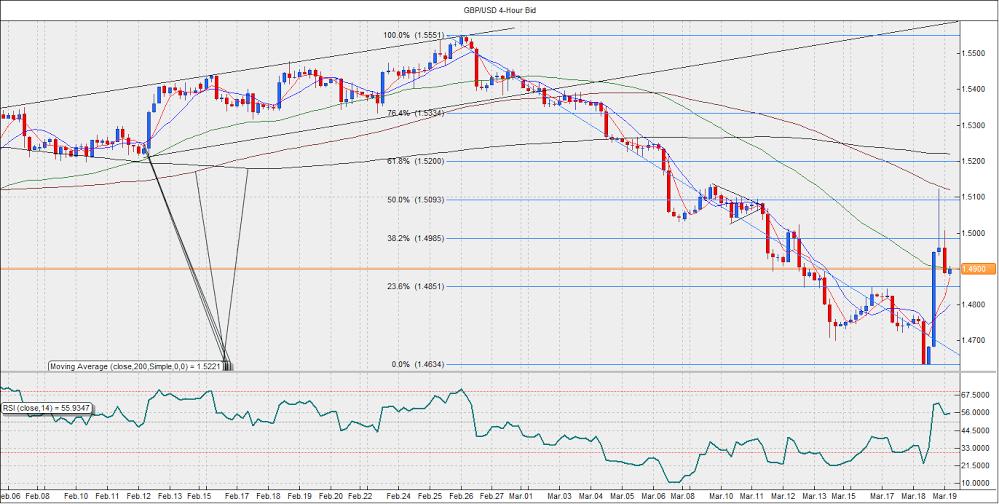Image resolution: width=999 pixels, height=504 pixels.
Task: Click the Mar.19 date label
Action: (944, 495)
